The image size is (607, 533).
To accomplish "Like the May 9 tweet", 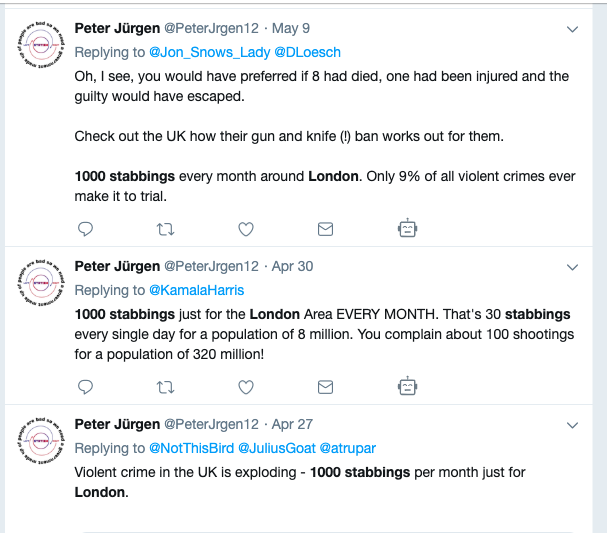I will pos(246,229).
